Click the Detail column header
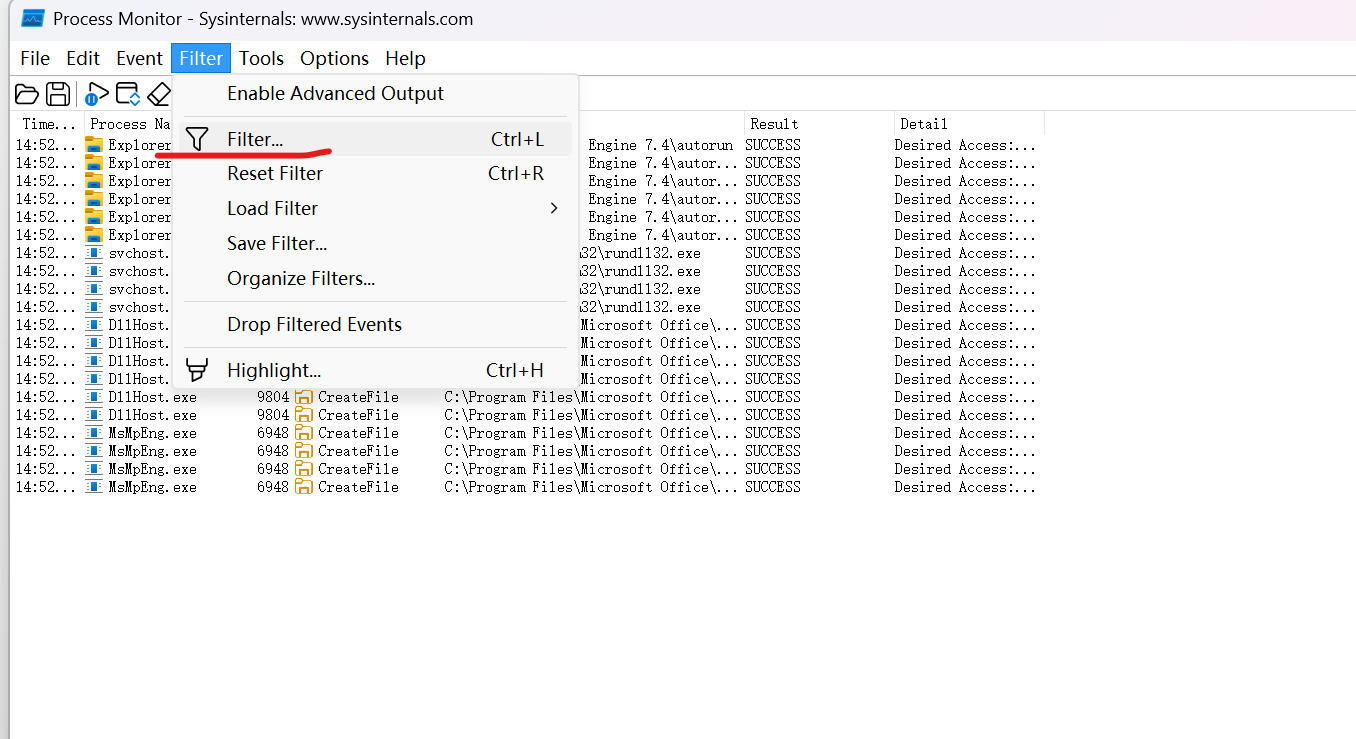 click(x=969, y=124)
